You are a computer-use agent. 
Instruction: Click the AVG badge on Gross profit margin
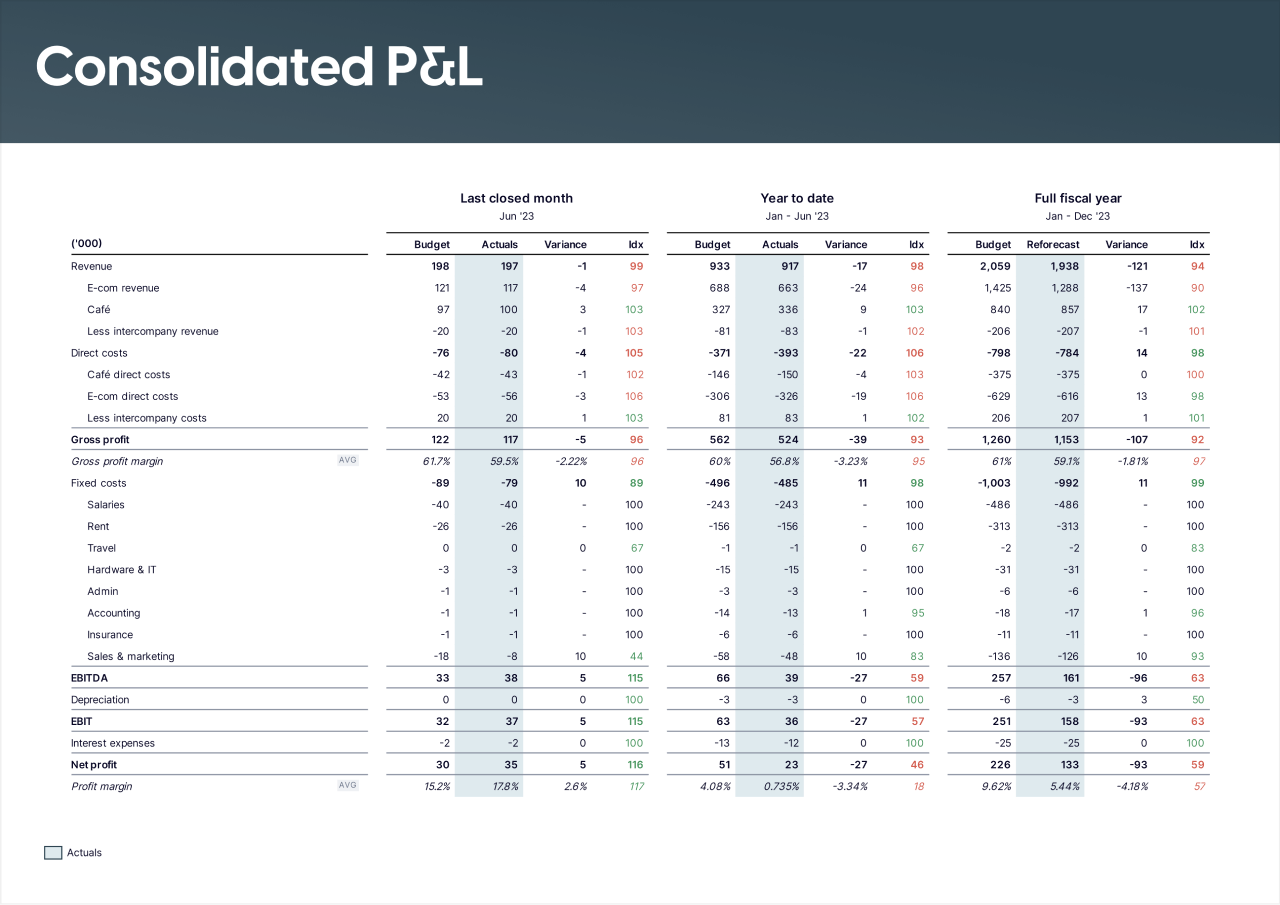[348, 461]
